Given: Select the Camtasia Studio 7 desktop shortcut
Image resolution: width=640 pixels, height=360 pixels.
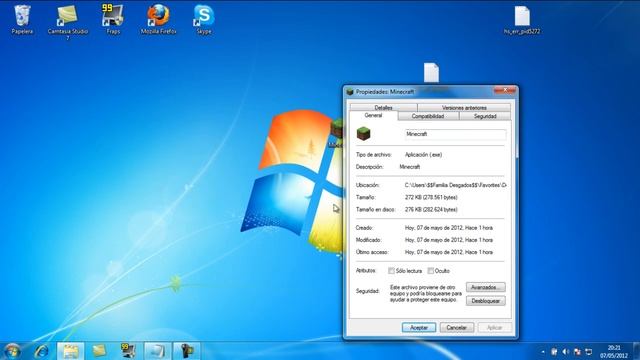Looking at the screenshot, I should 67,22.
